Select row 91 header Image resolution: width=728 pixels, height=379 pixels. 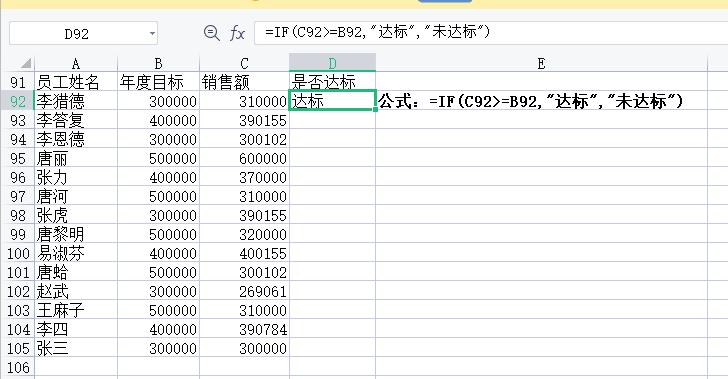[x=18, y=82]
